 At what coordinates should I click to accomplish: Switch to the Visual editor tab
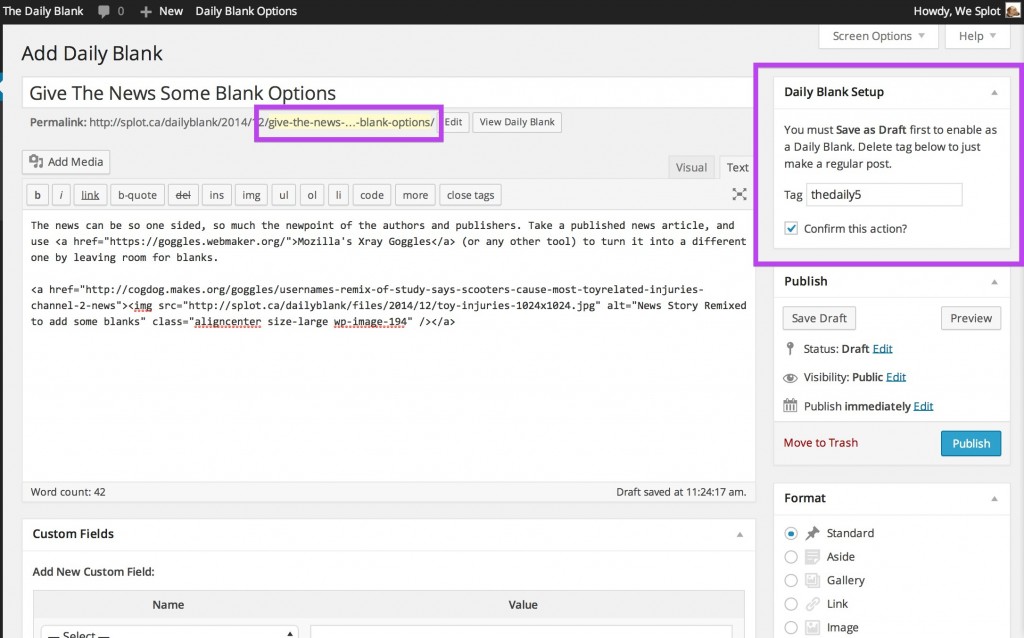pyautogui.click(x=691, y=167)
